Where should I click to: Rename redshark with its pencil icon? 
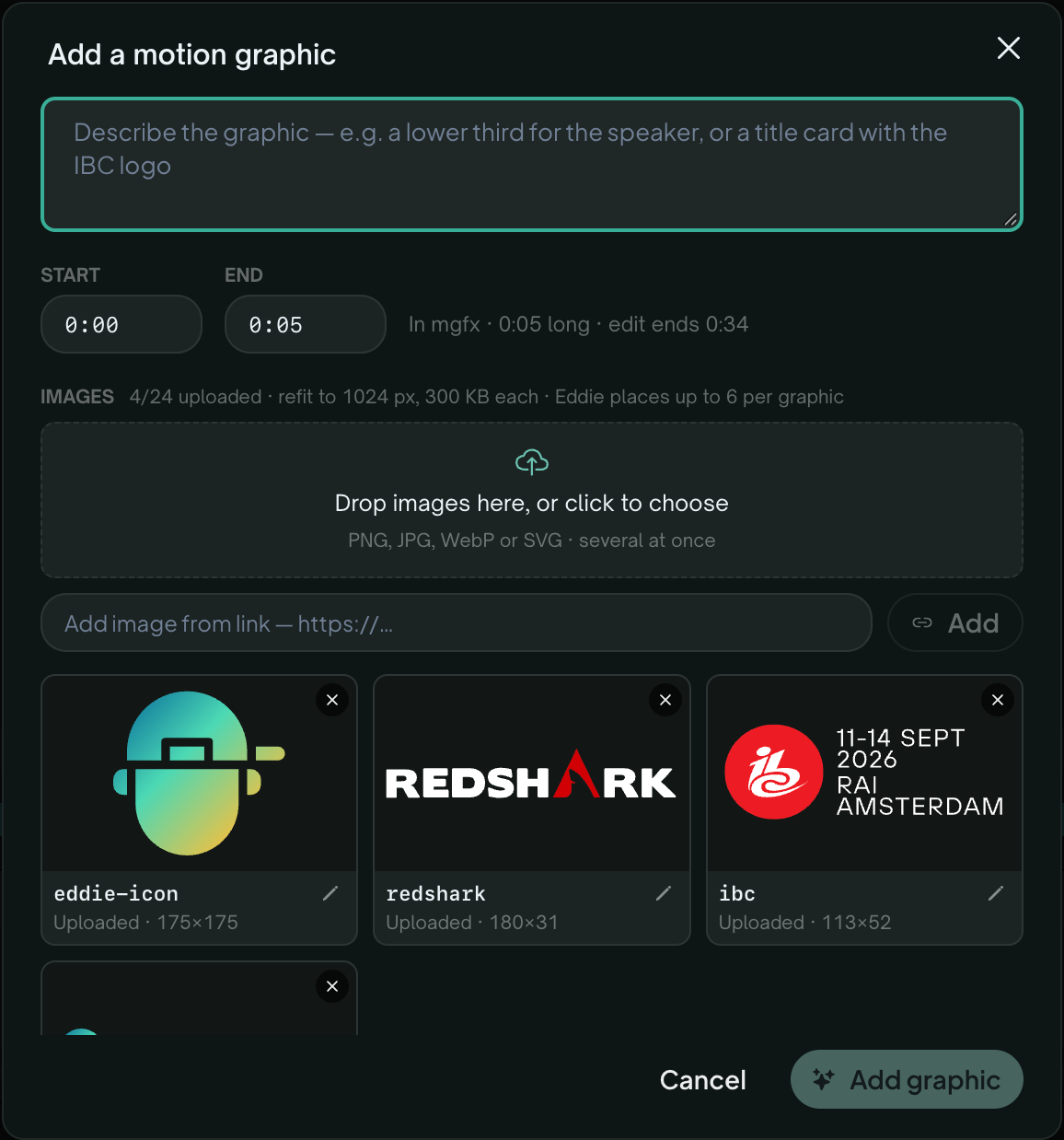(x=663, y=894)
